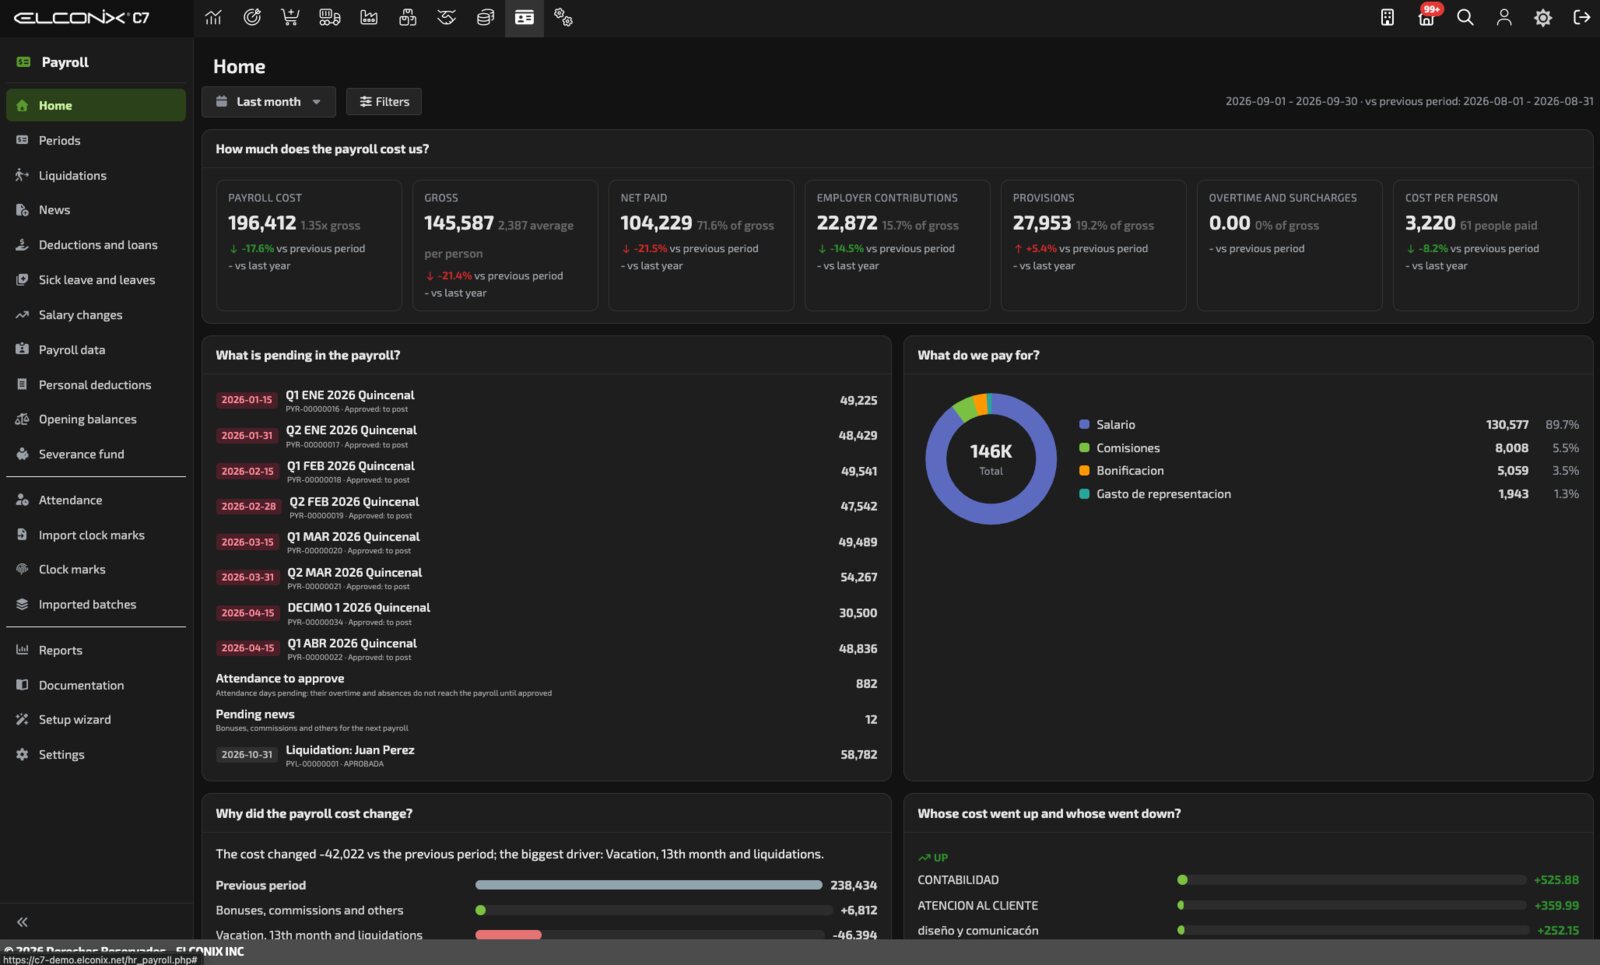The width and height of the screenshot is (1600, 965).
Task: Open notifications with the 99+ badge
Action: click(1427, 17)
